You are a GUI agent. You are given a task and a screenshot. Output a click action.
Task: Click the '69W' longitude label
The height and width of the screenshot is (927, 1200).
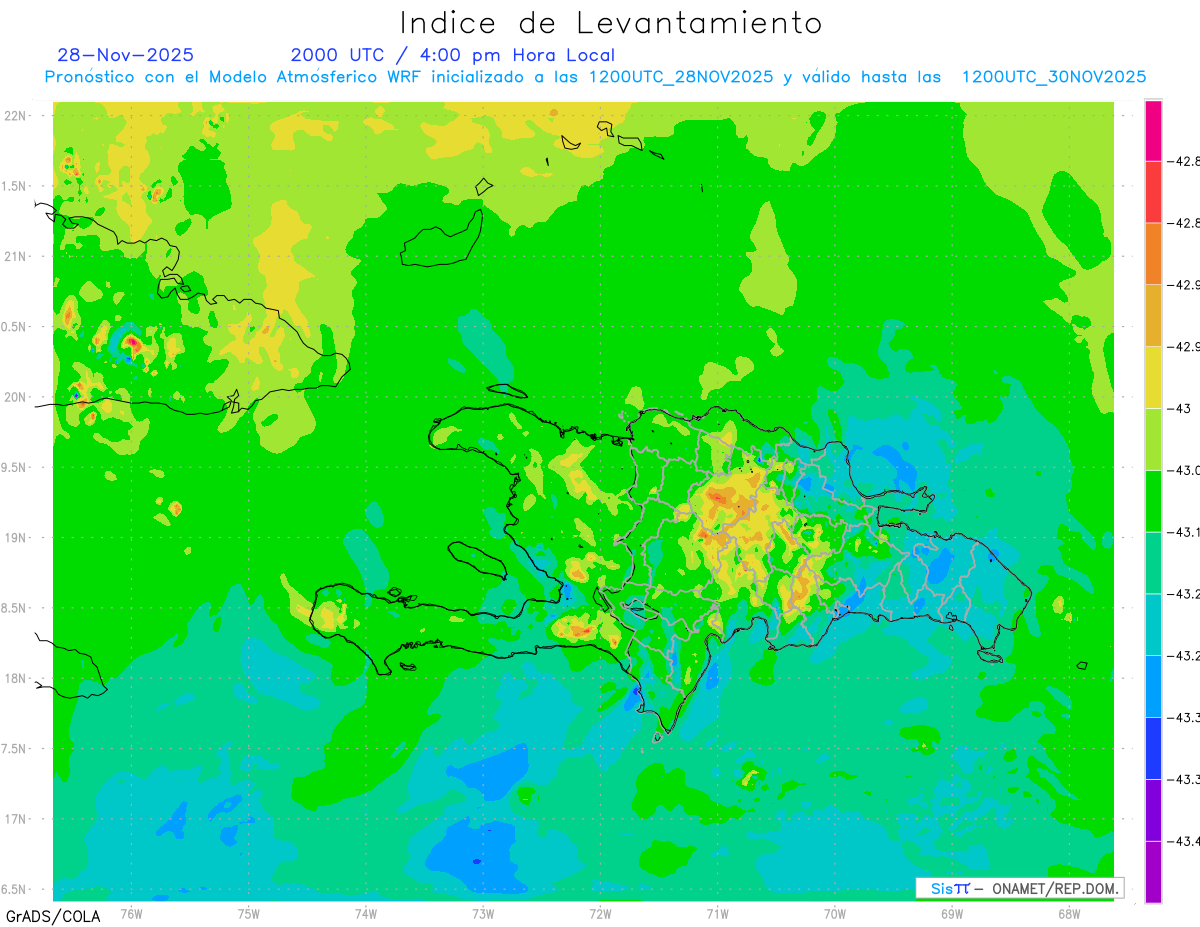click(x=952, y=913)
